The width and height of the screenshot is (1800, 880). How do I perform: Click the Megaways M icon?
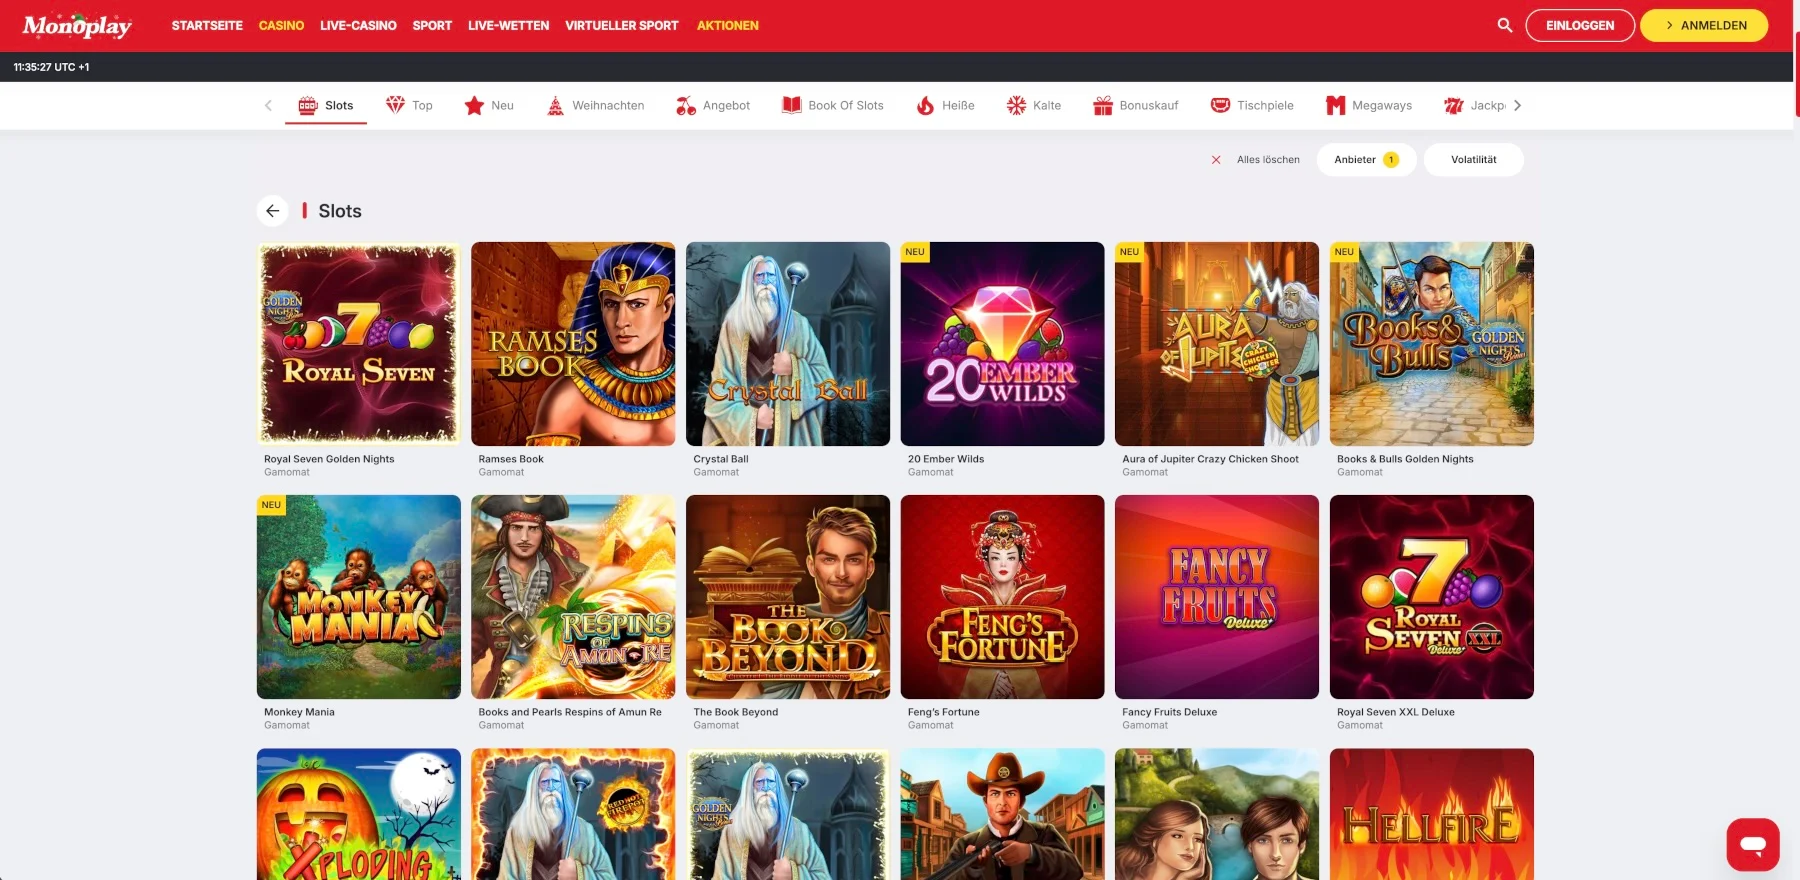click(1335, 105)
